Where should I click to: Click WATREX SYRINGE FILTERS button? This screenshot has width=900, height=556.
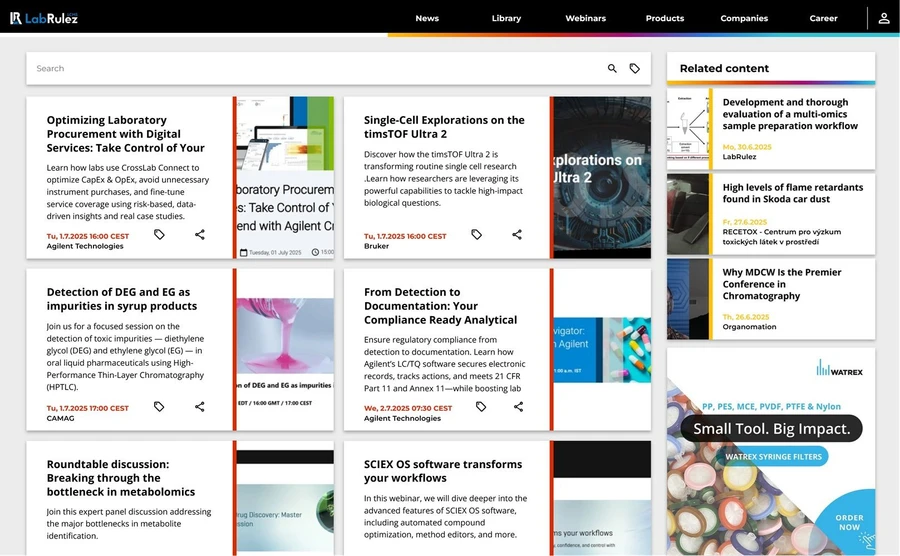click(x=773, y=457)
